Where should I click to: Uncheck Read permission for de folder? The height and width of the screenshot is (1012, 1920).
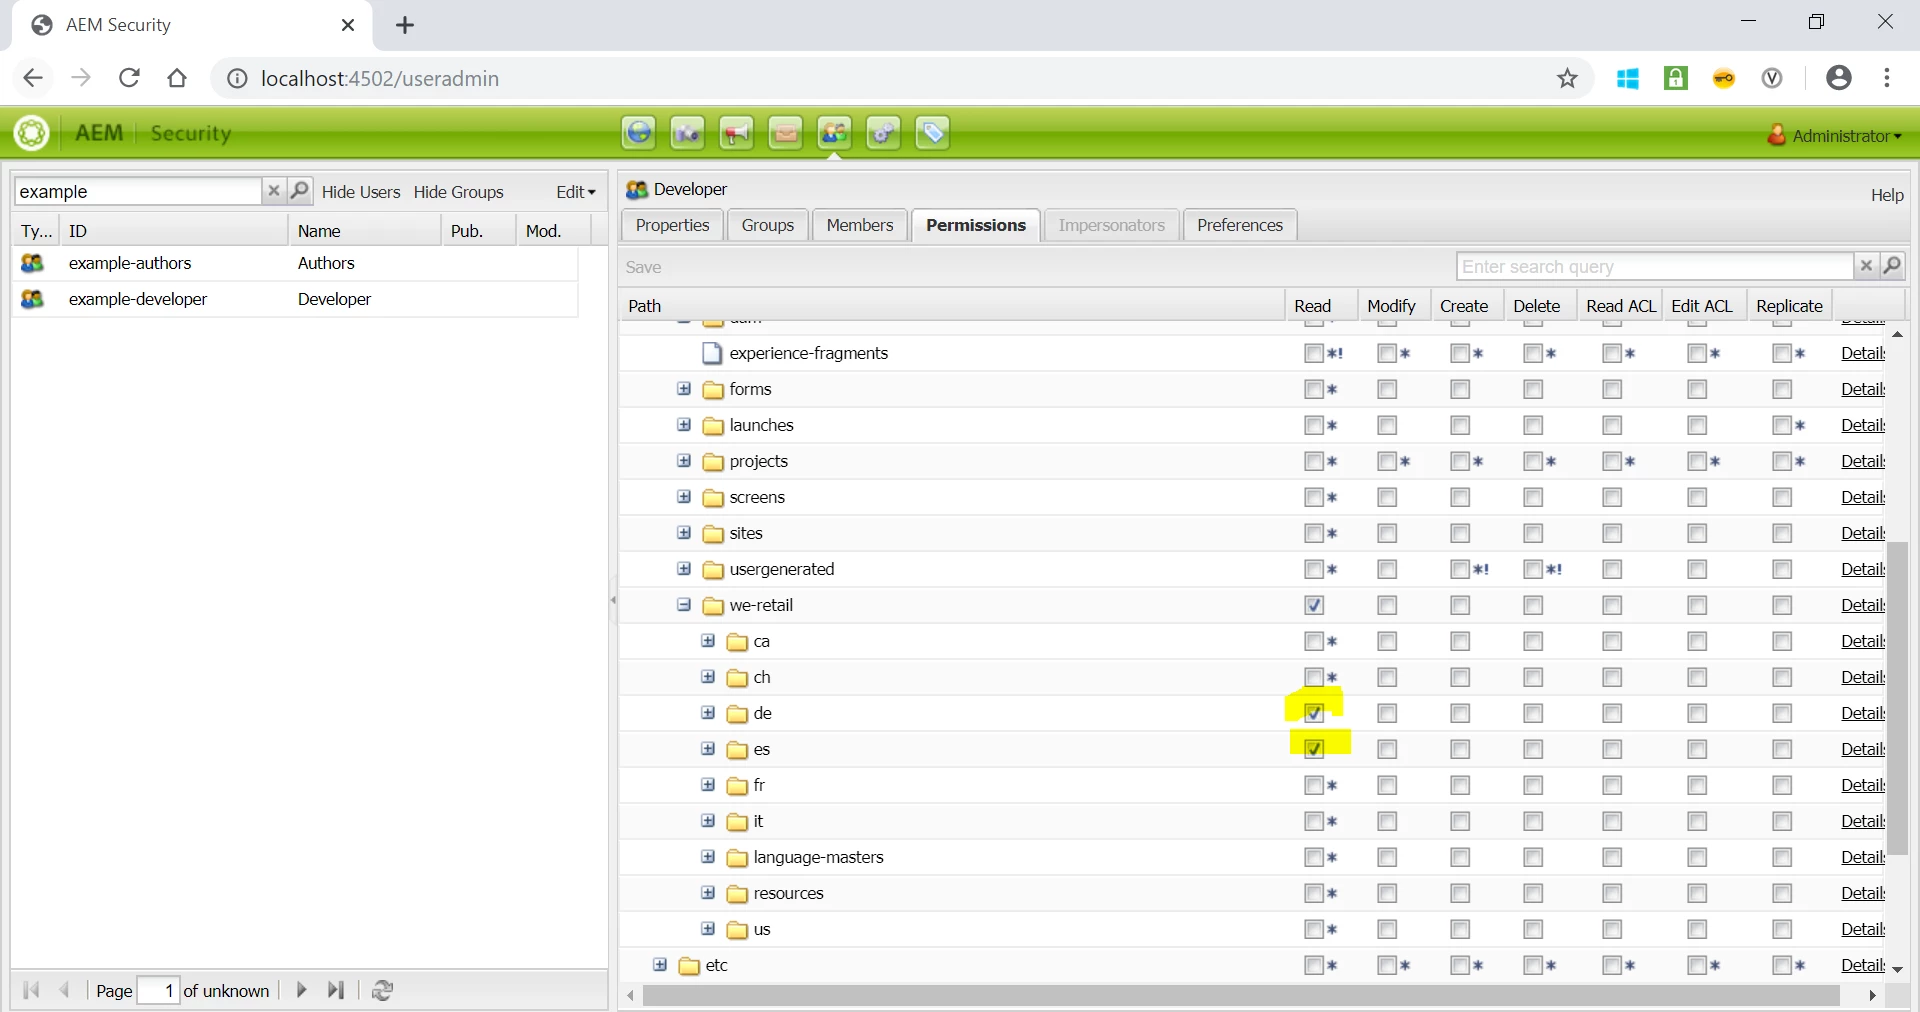tap(1314, 713)
